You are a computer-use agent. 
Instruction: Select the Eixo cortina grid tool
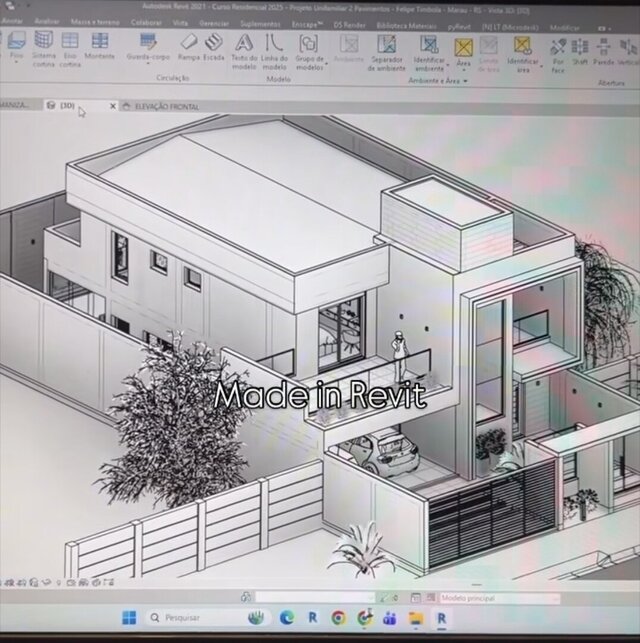(x=70, y=50)
